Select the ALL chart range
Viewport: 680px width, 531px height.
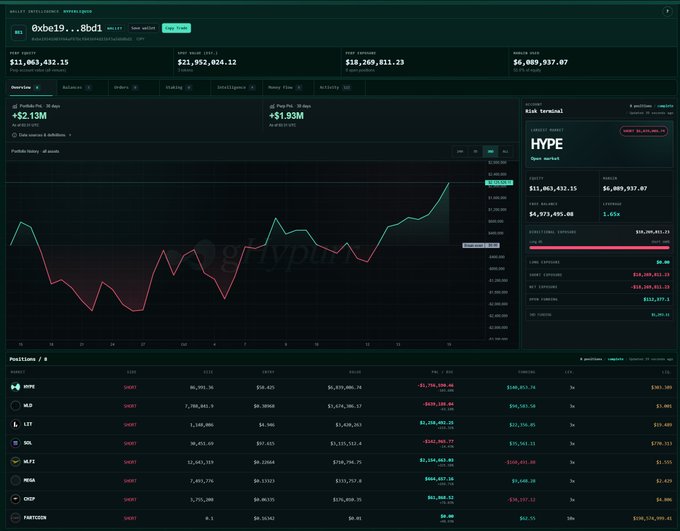(x=505, y=151)
